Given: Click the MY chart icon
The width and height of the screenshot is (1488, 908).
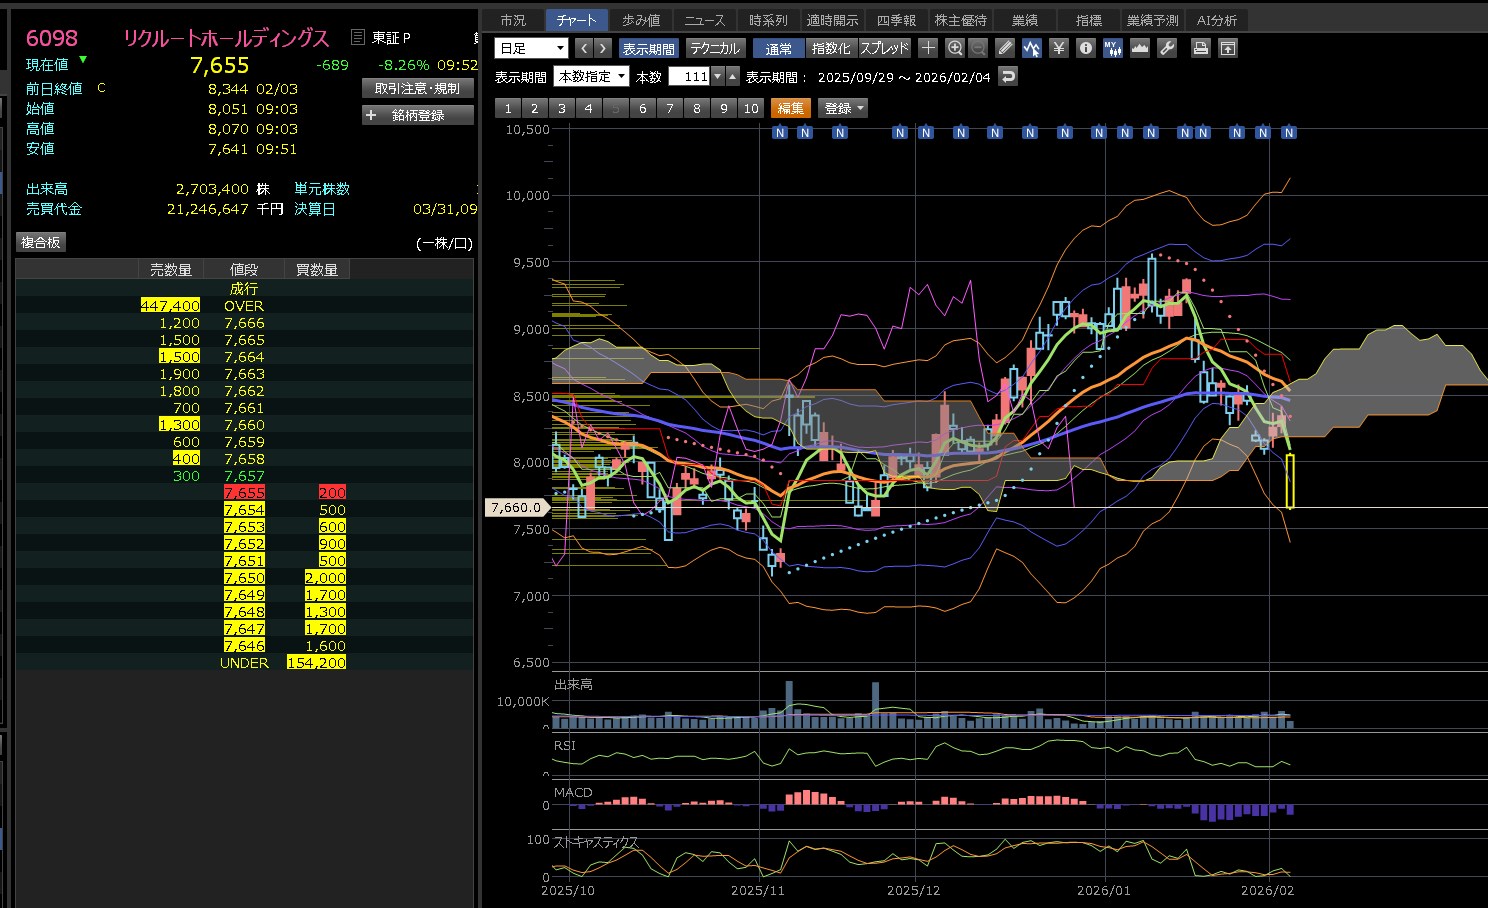Looking at the screenshot, I should click(x=1113, y=48).
